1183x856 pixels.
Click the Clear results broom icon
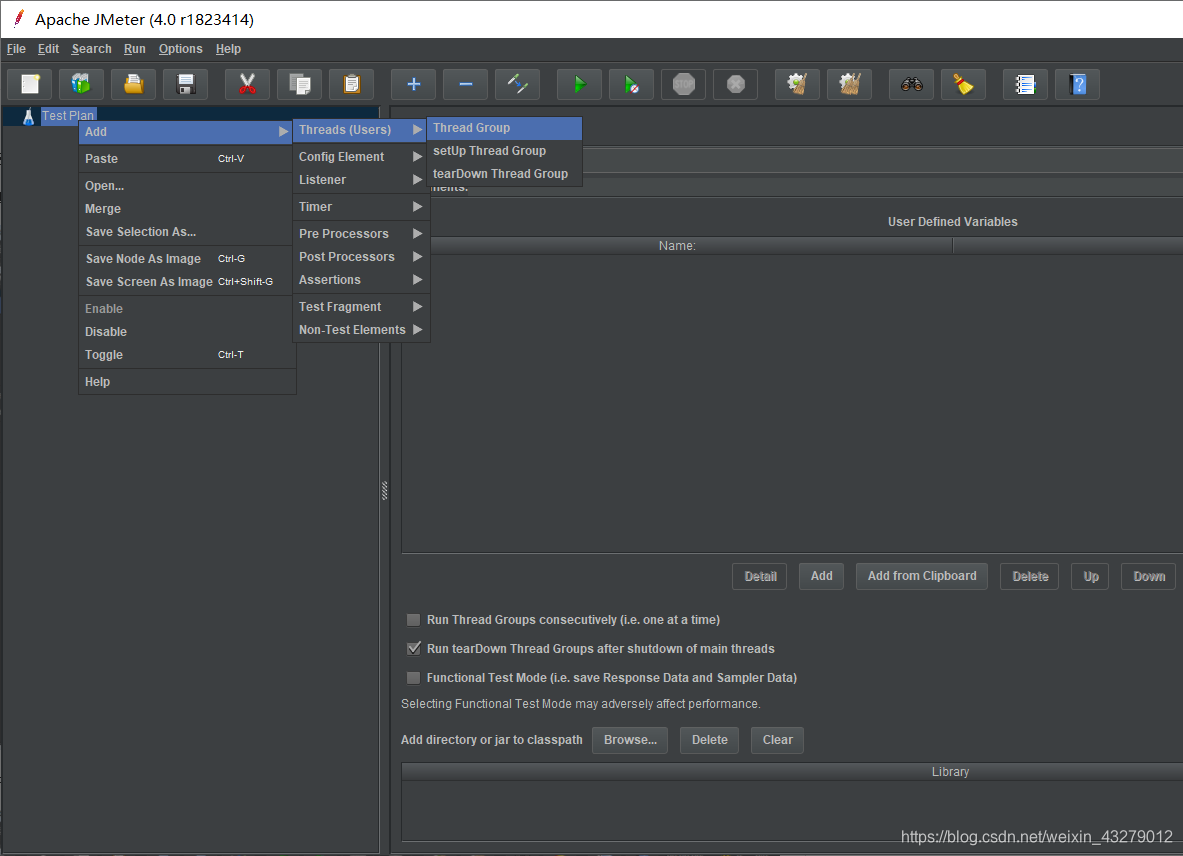pos(797,84)
